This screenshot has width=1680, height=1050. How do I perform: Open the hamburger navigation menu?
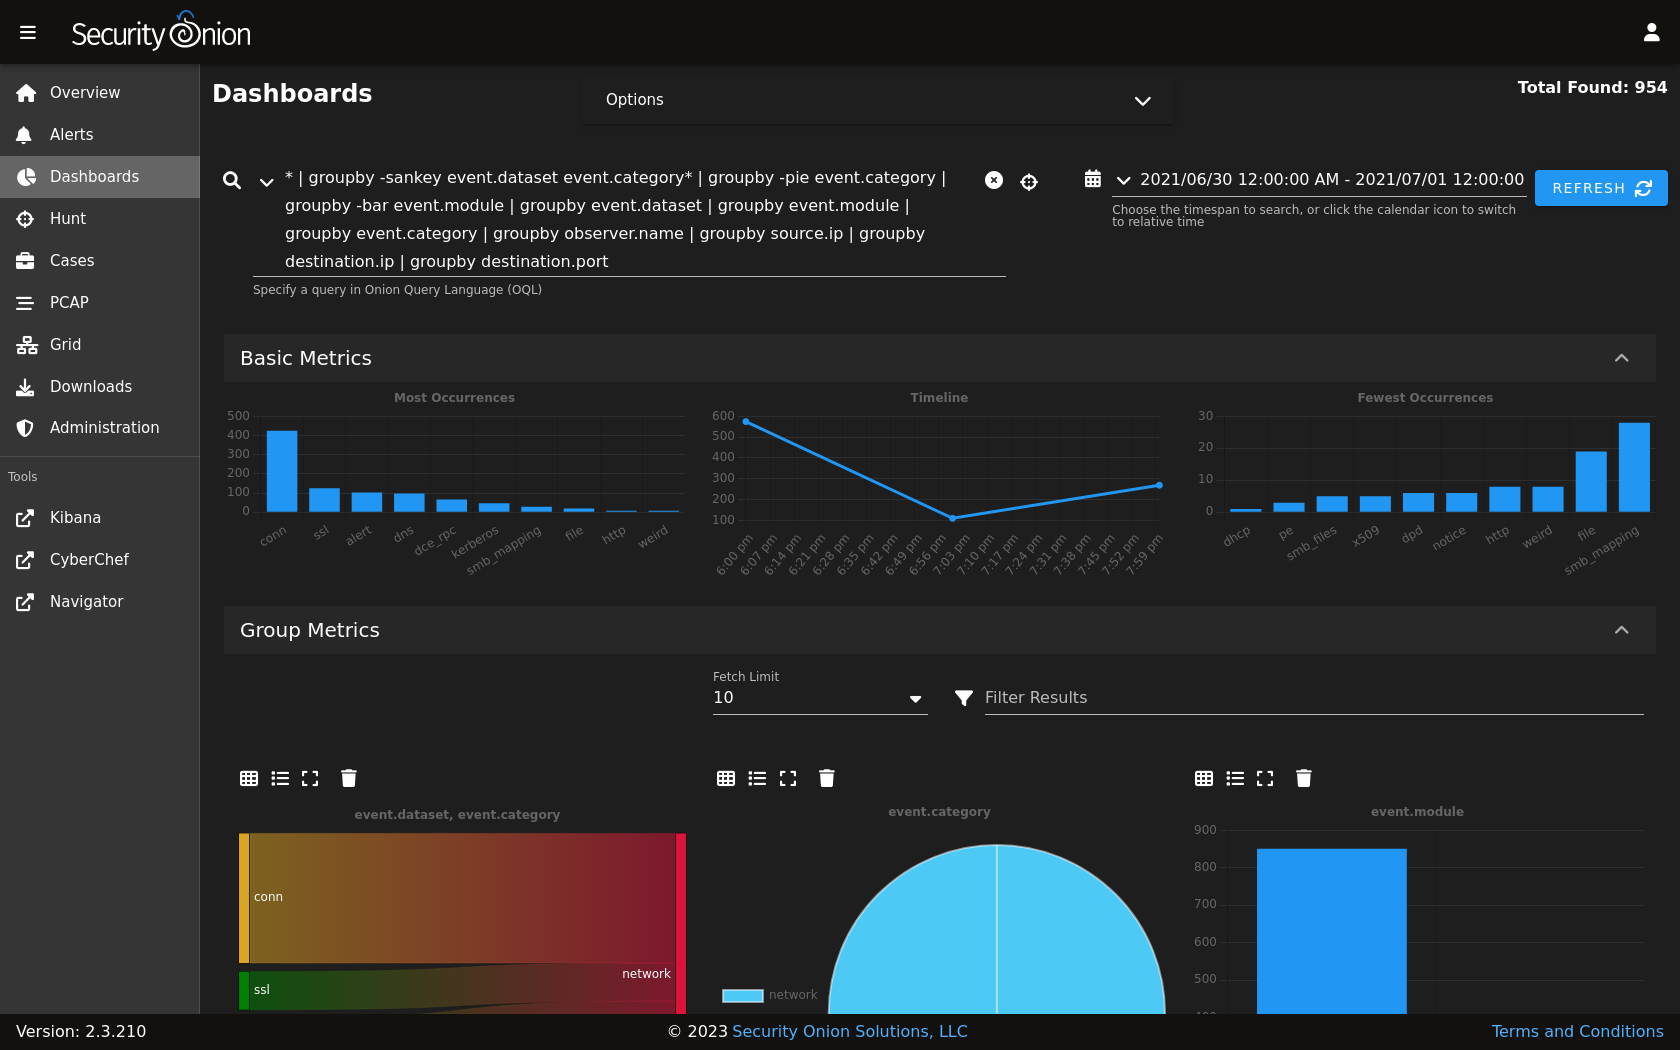[28, 33]
